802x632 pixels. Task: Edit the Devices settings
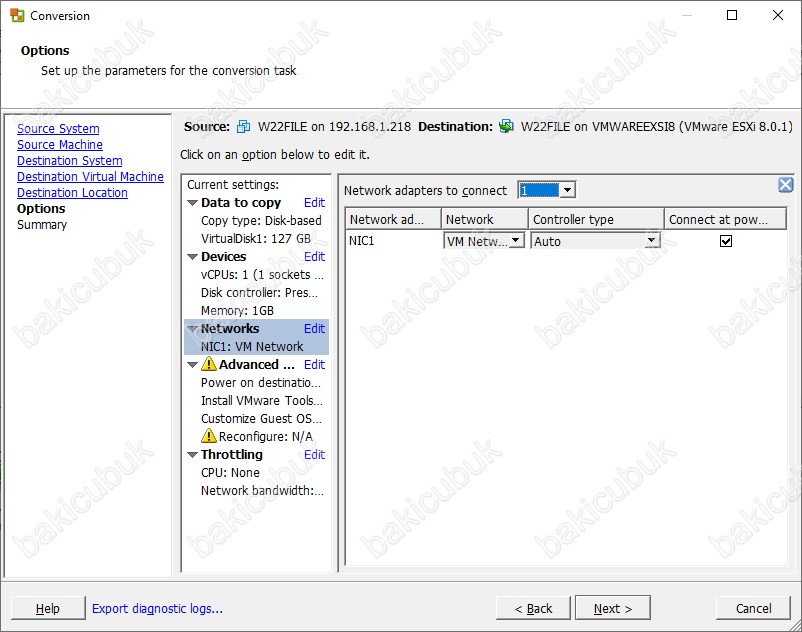coord(314,256)
